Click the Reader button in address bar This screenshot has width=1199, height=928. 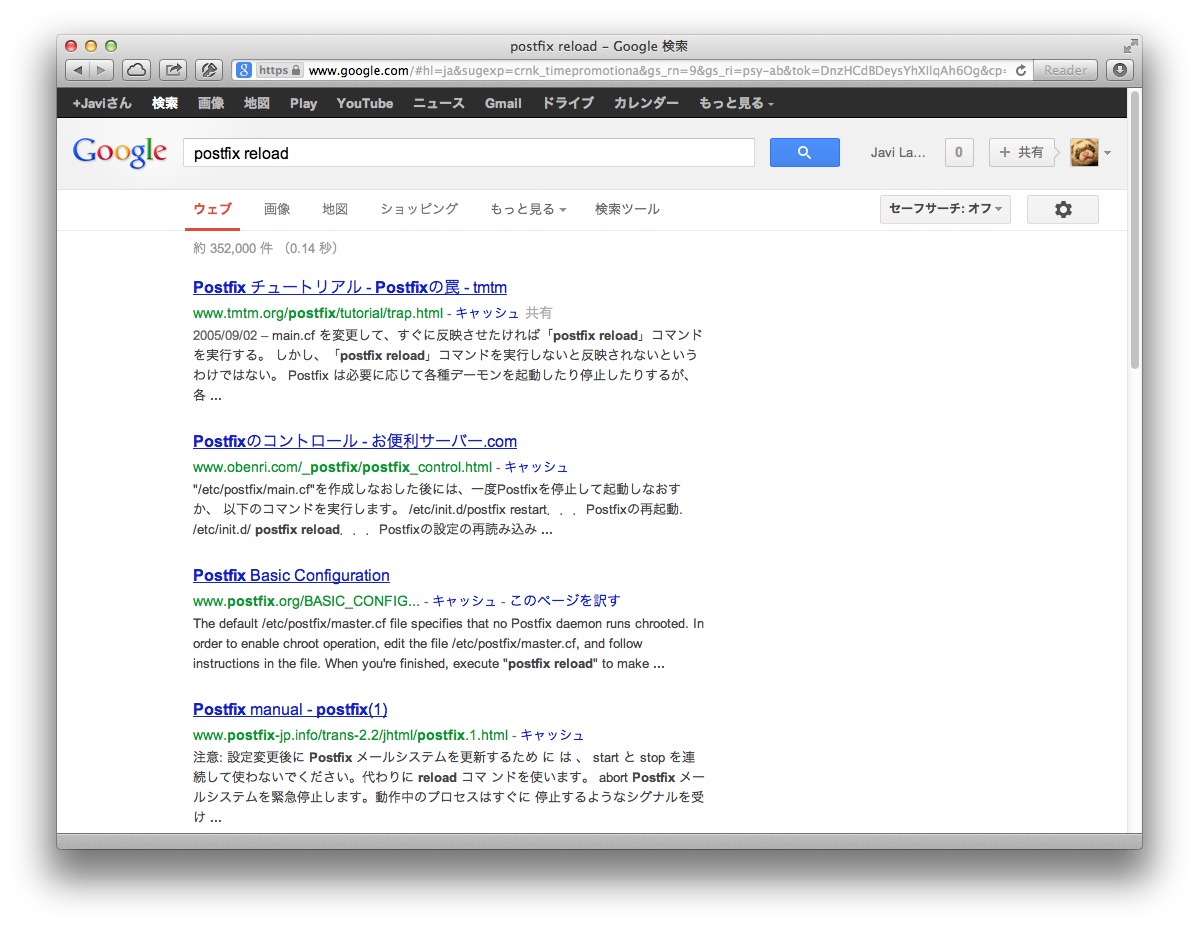pos(1065,70)
